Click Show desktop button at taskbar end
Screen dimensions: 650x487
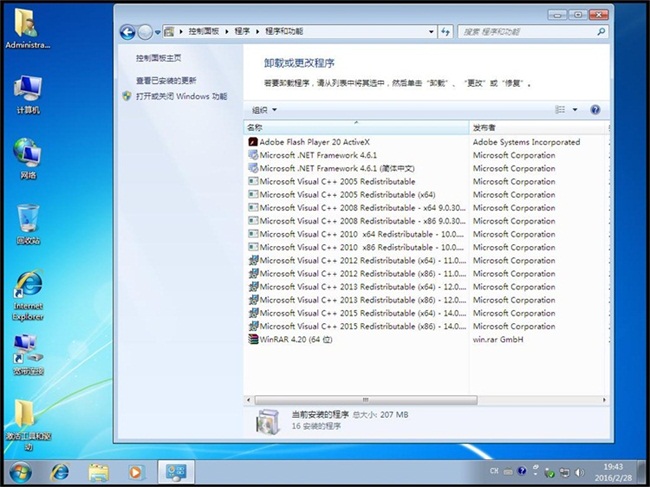click(641, 472)
